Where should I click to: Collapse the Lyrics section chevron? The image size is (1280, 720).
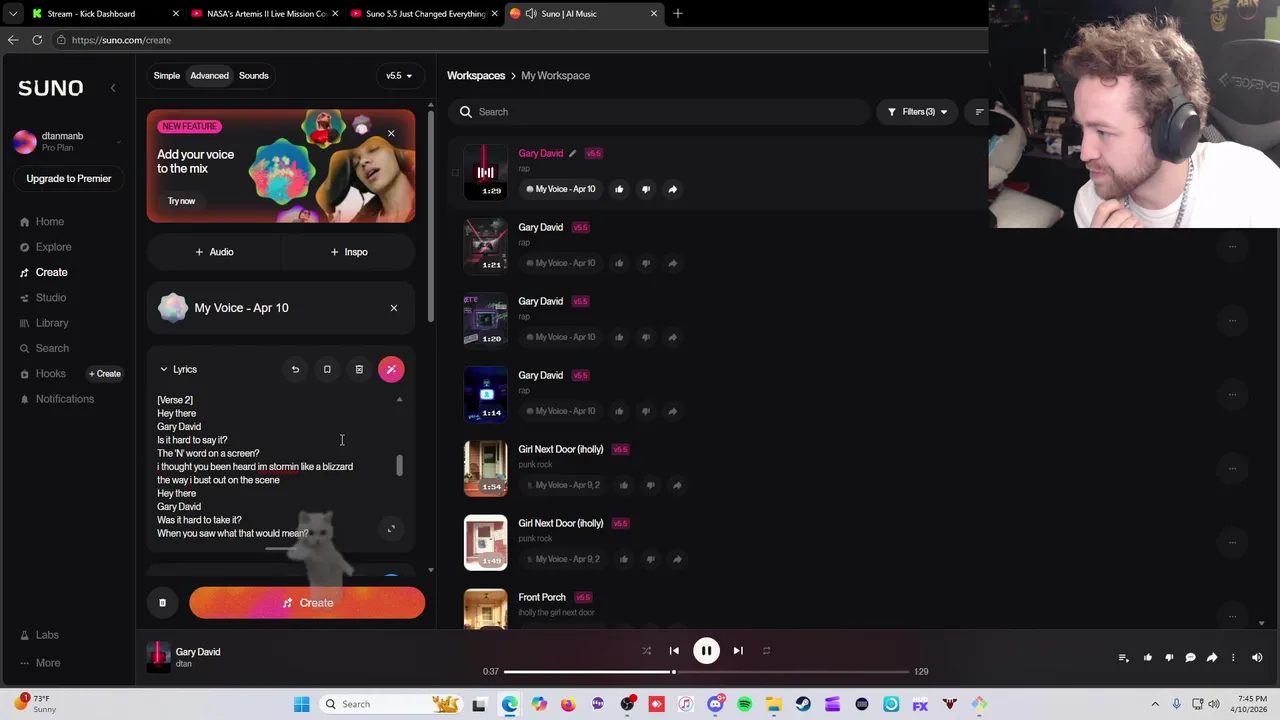[x=164, y=369]
